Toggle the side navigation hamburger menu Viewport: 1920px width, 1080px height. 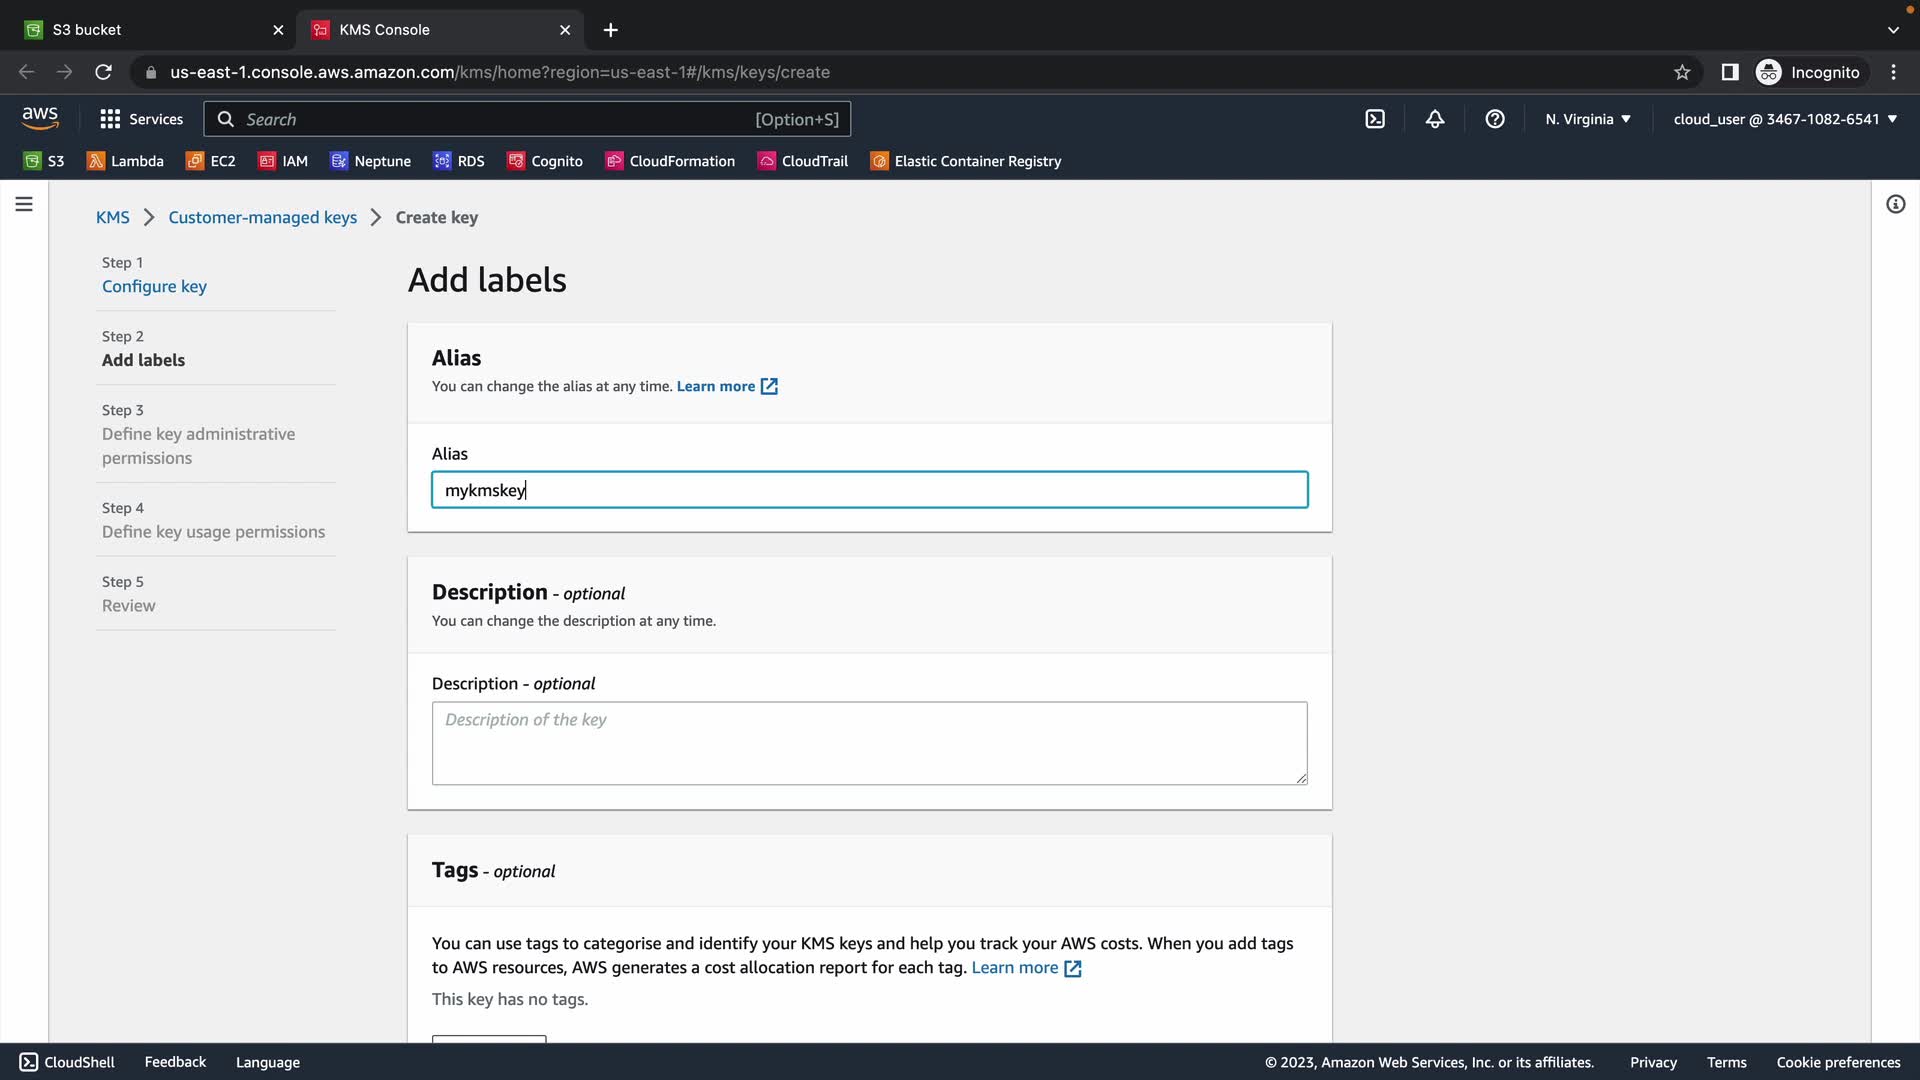[x=24, y=205]
